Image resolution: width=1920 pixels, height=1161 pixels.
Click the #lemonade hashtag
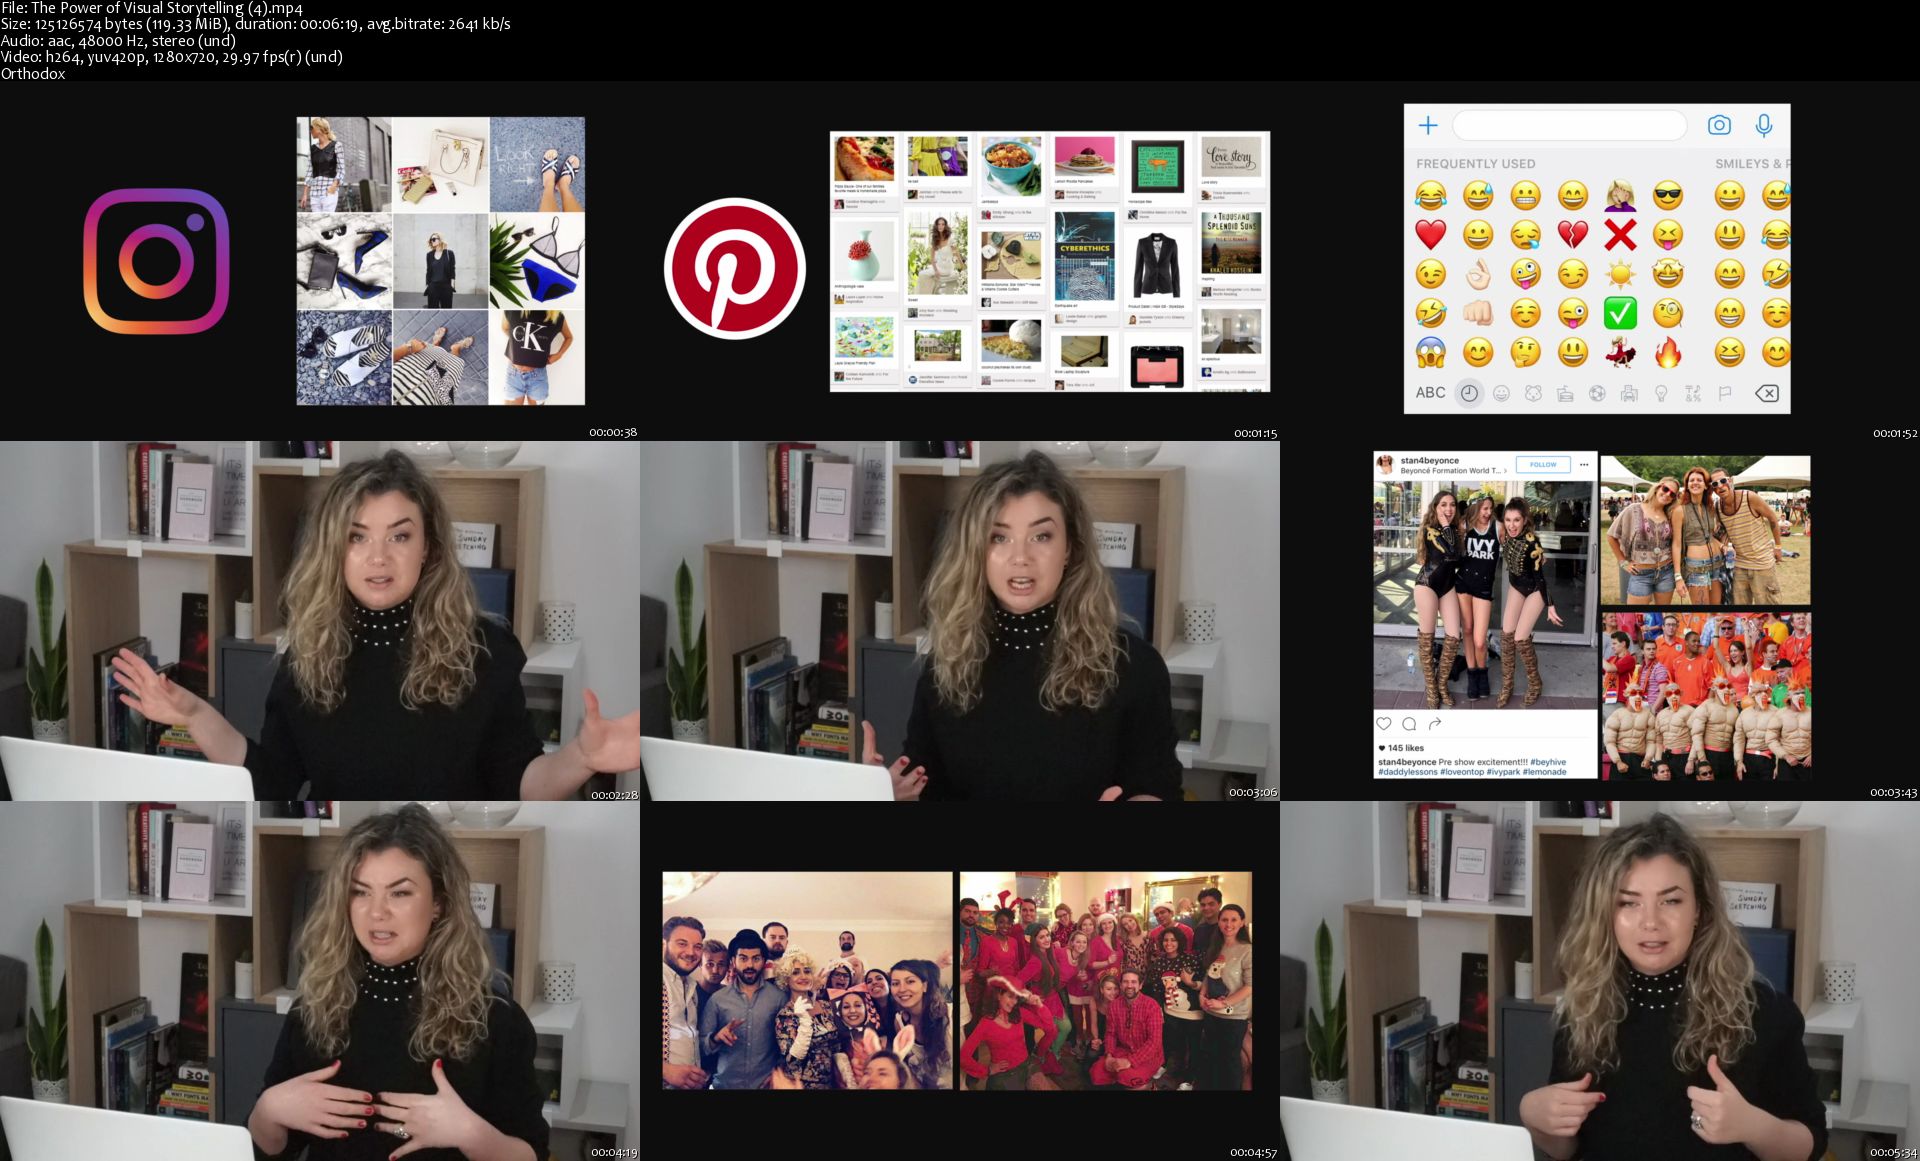point(1545,772)
